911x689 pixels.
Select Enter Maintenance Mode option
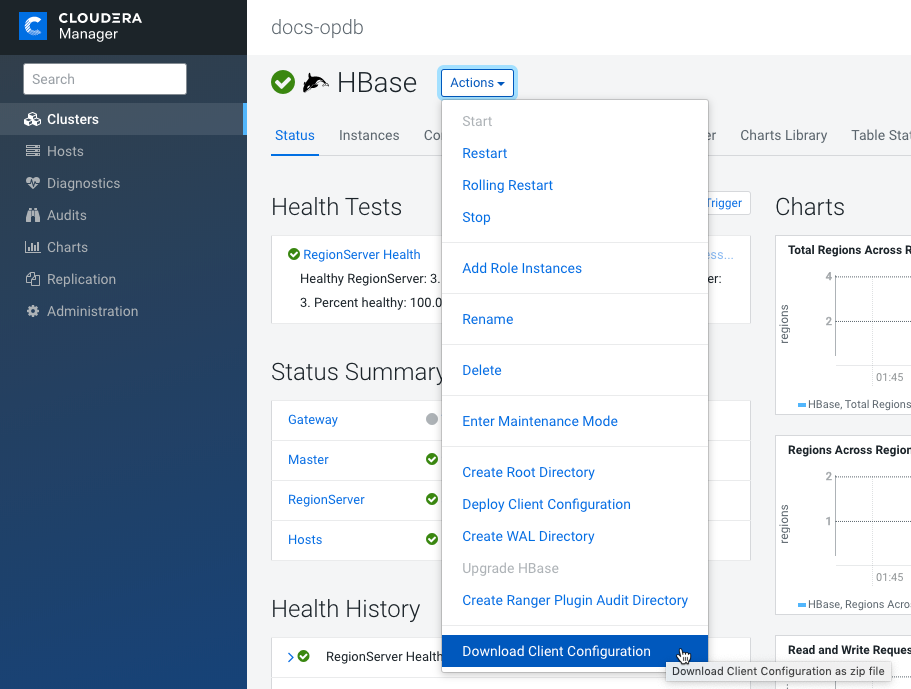pyautogui.click(x=539, y=421)
